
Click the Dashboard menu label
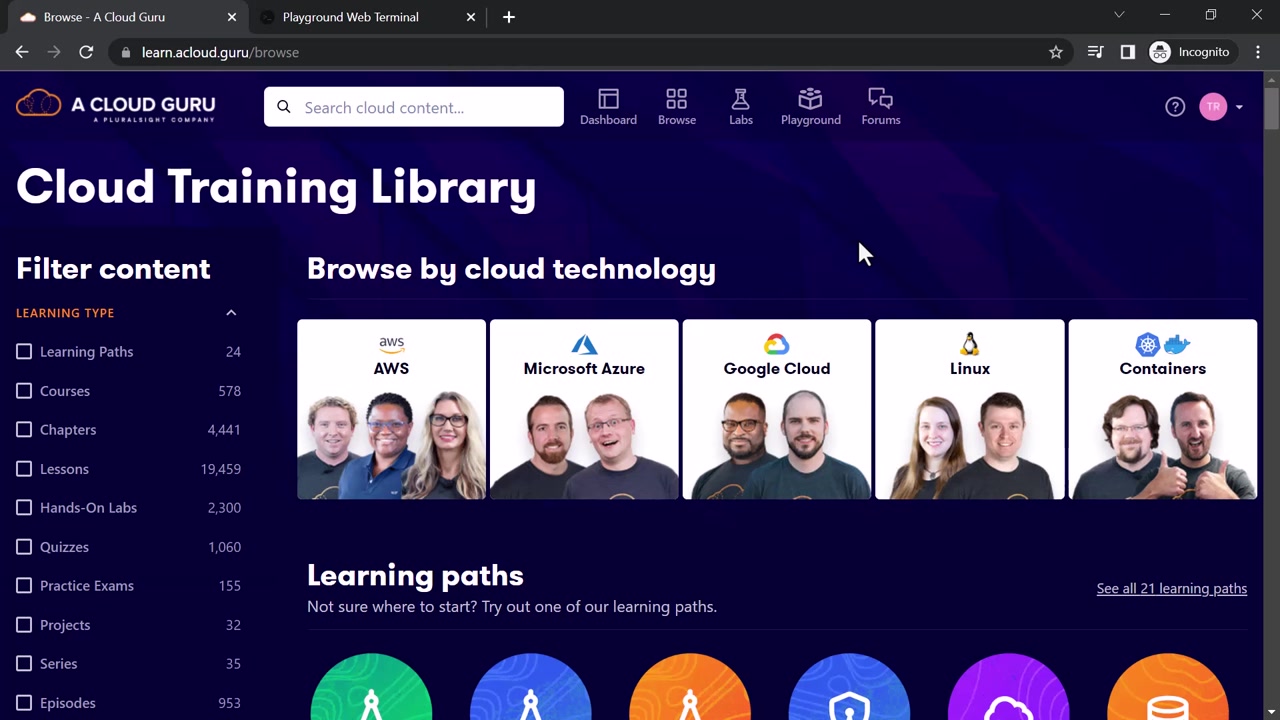pos(608,120)
